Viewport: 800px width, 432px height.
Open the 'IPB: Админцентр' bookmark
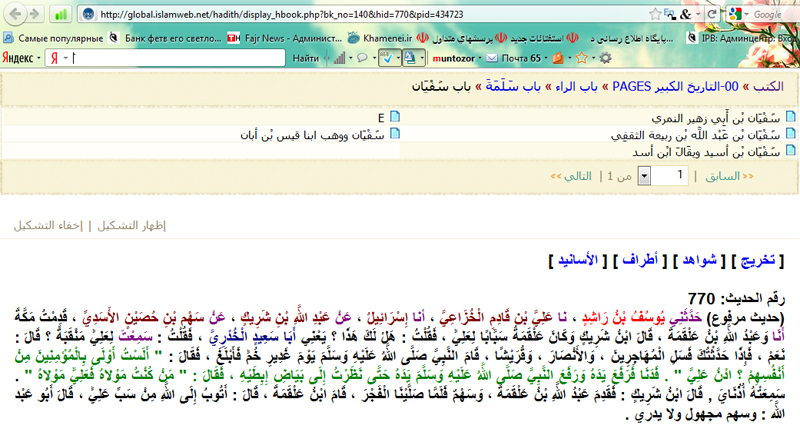742,38
